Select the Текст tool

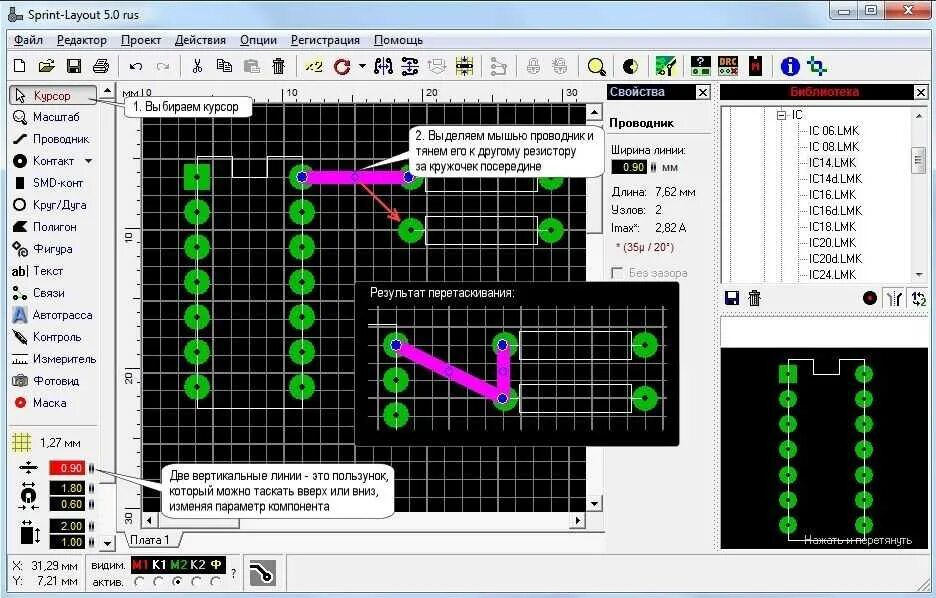pos(38,272)
